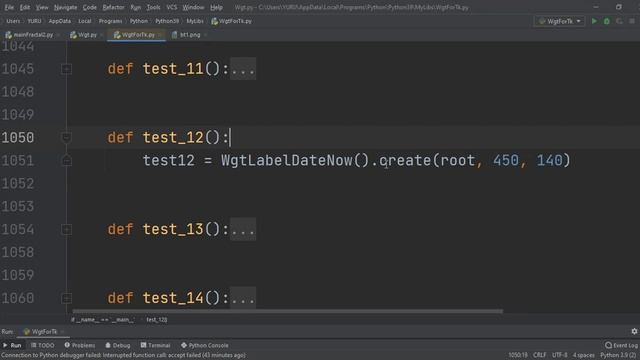The width and height of the screenshot is (640, 360).
Task: Collapse the test_12 function fold marker
Action: [66, 138]
